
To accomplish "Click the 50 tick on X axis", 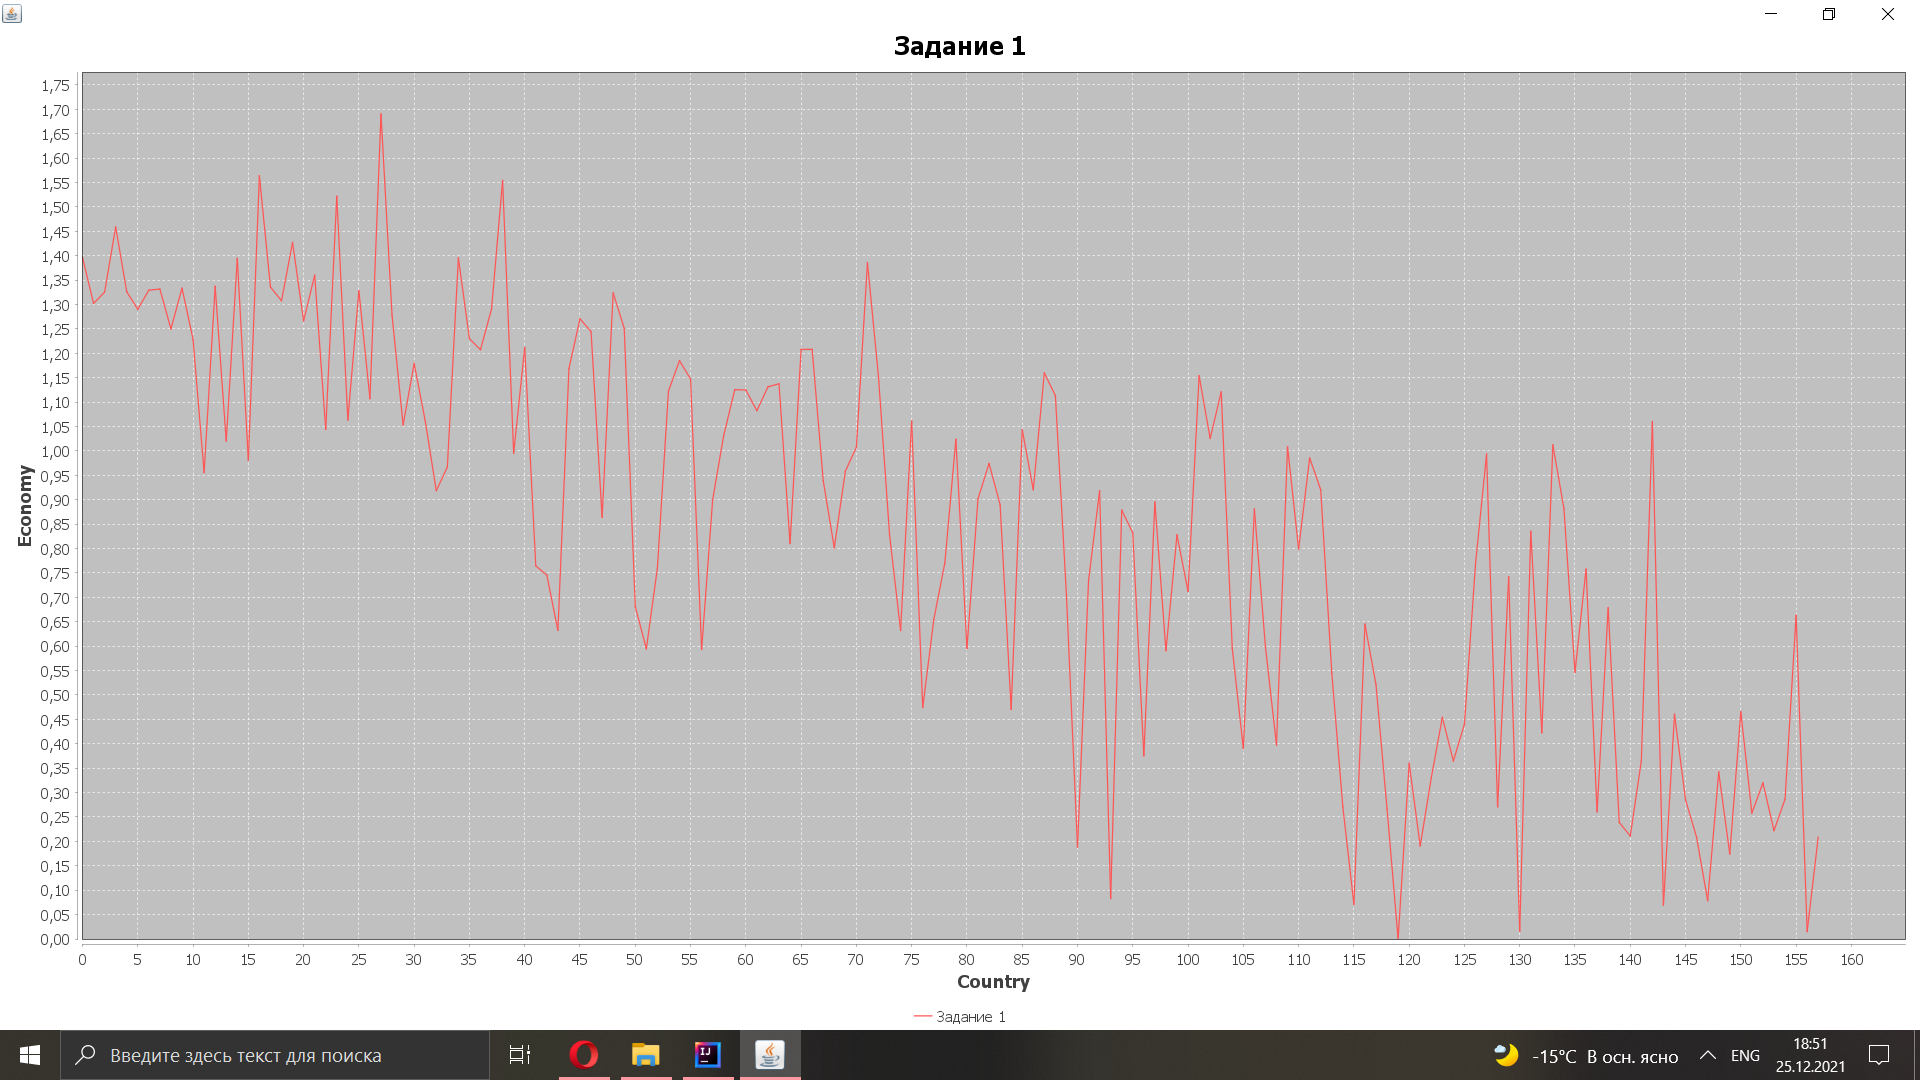I will coord(634,960).
